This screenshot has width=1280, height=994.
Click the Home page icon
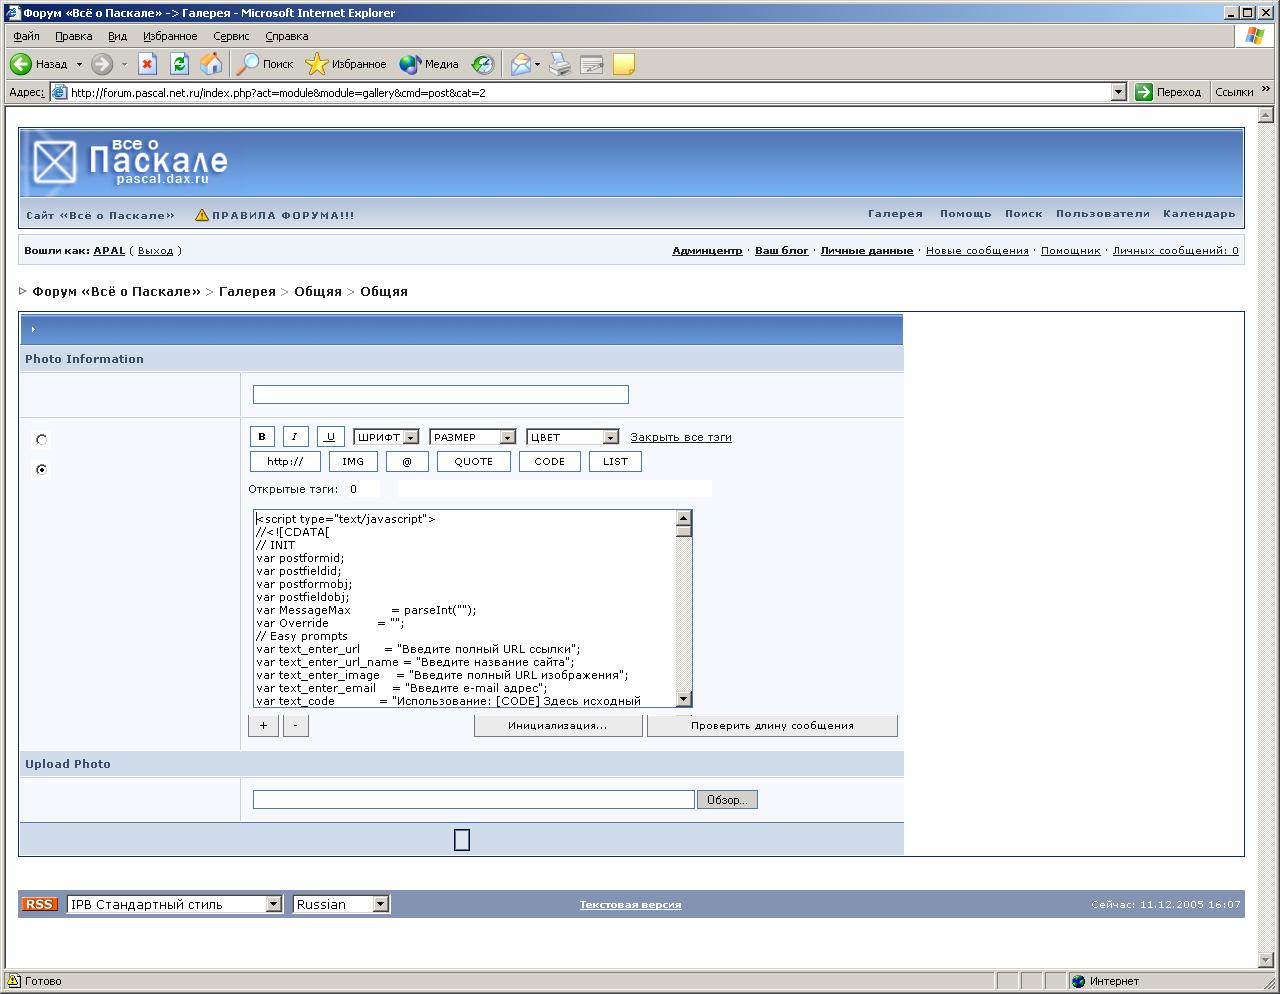[x=211, y=64]
